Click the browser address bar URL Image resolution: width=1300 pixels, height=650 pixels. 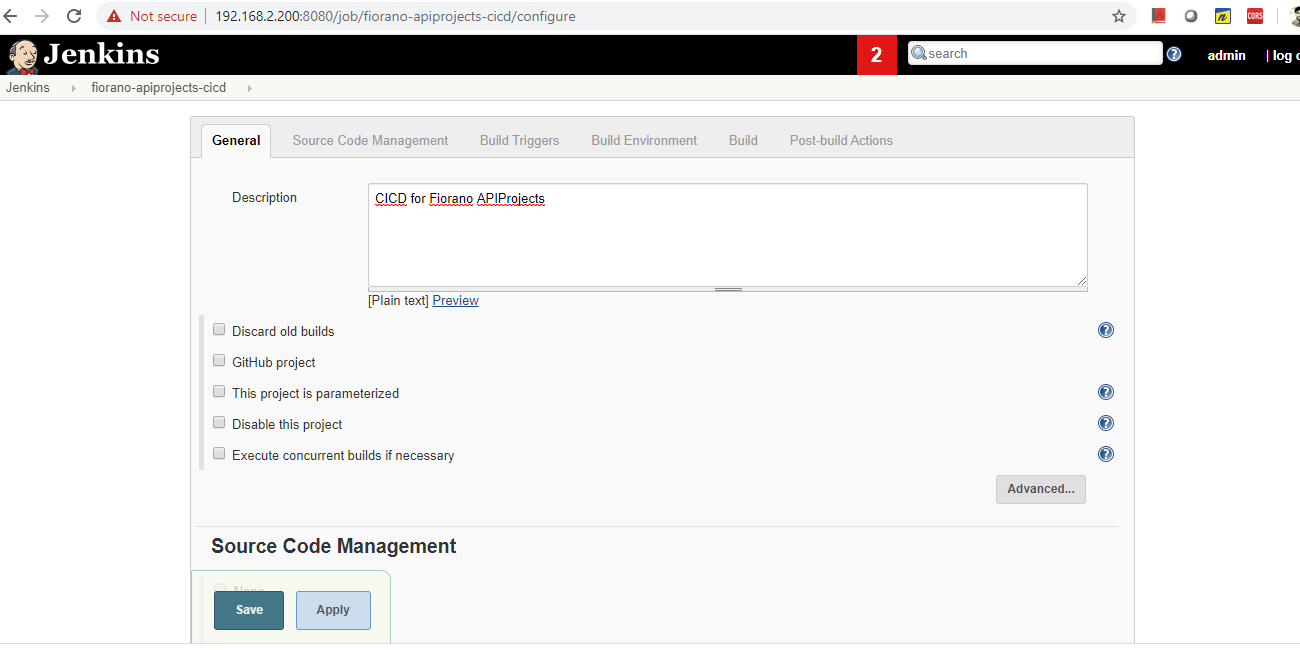point(395,16)
